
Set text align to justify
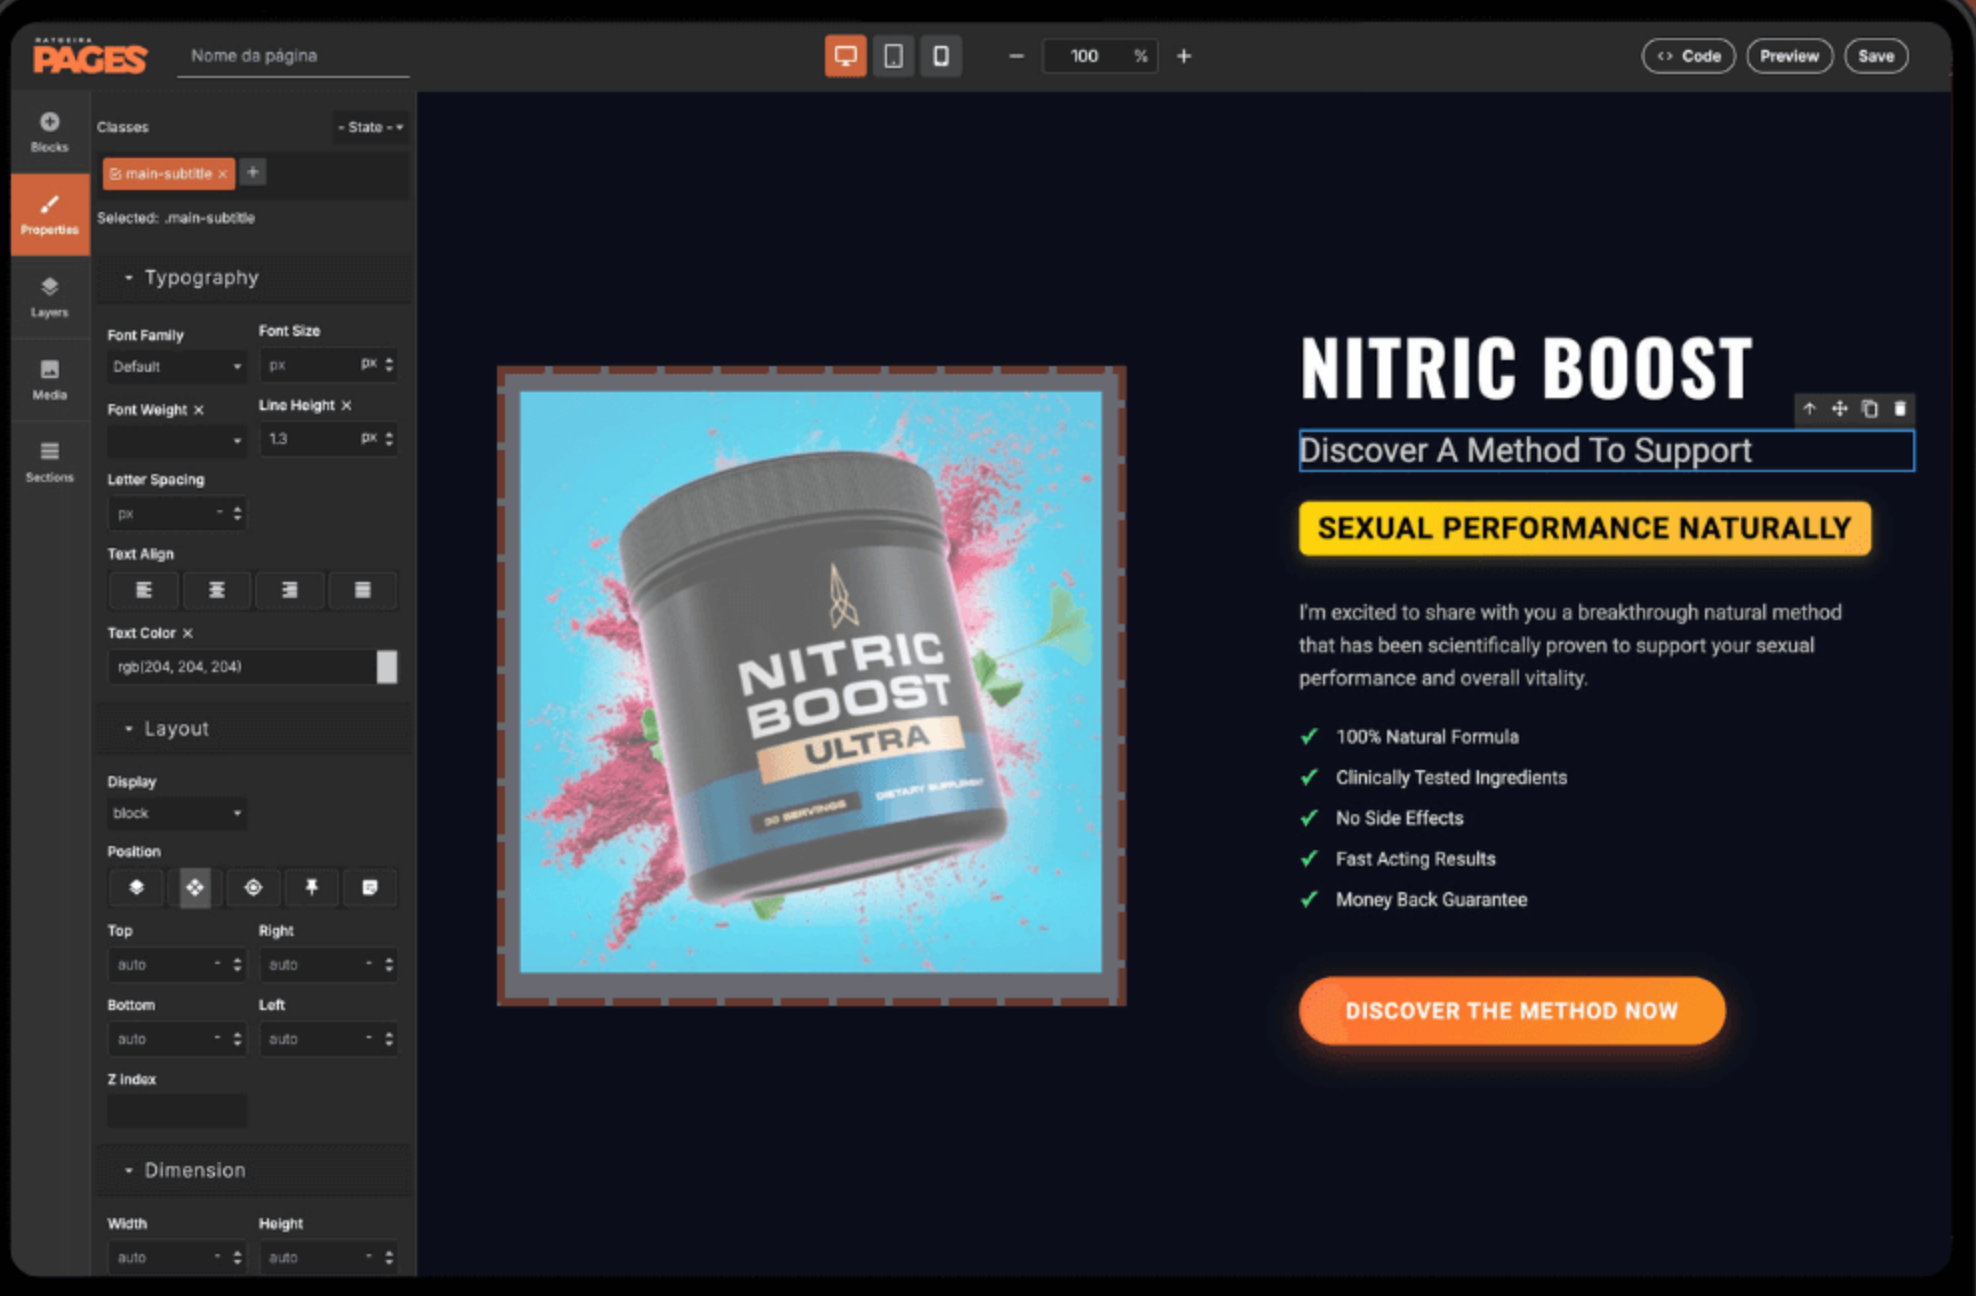[362, 590]
